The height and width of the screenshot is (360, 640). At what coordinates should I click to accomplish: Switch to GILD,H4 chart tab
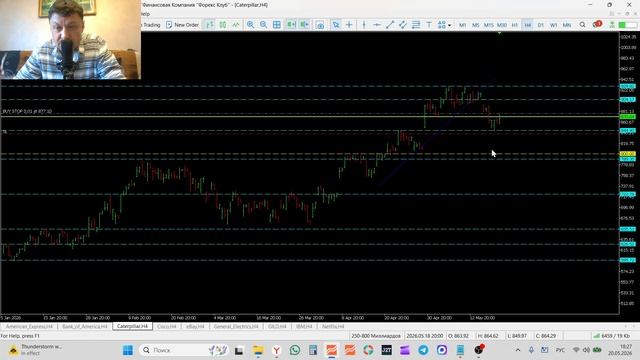tap(277, 327)
